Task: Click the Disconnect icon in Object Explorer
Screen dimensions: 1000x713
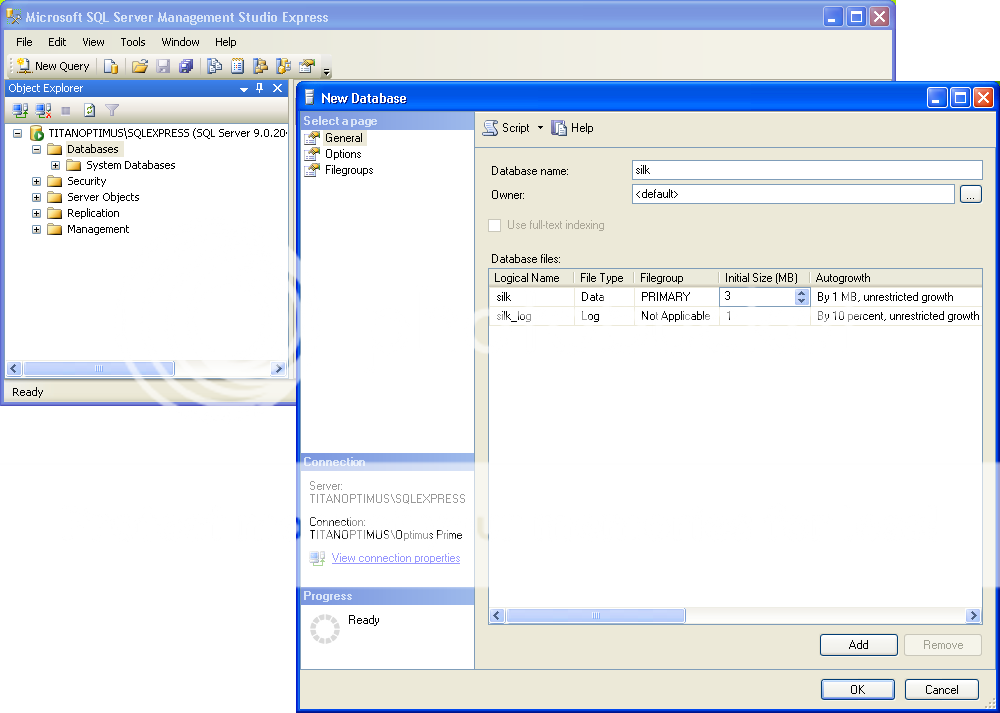Action: 43,110
